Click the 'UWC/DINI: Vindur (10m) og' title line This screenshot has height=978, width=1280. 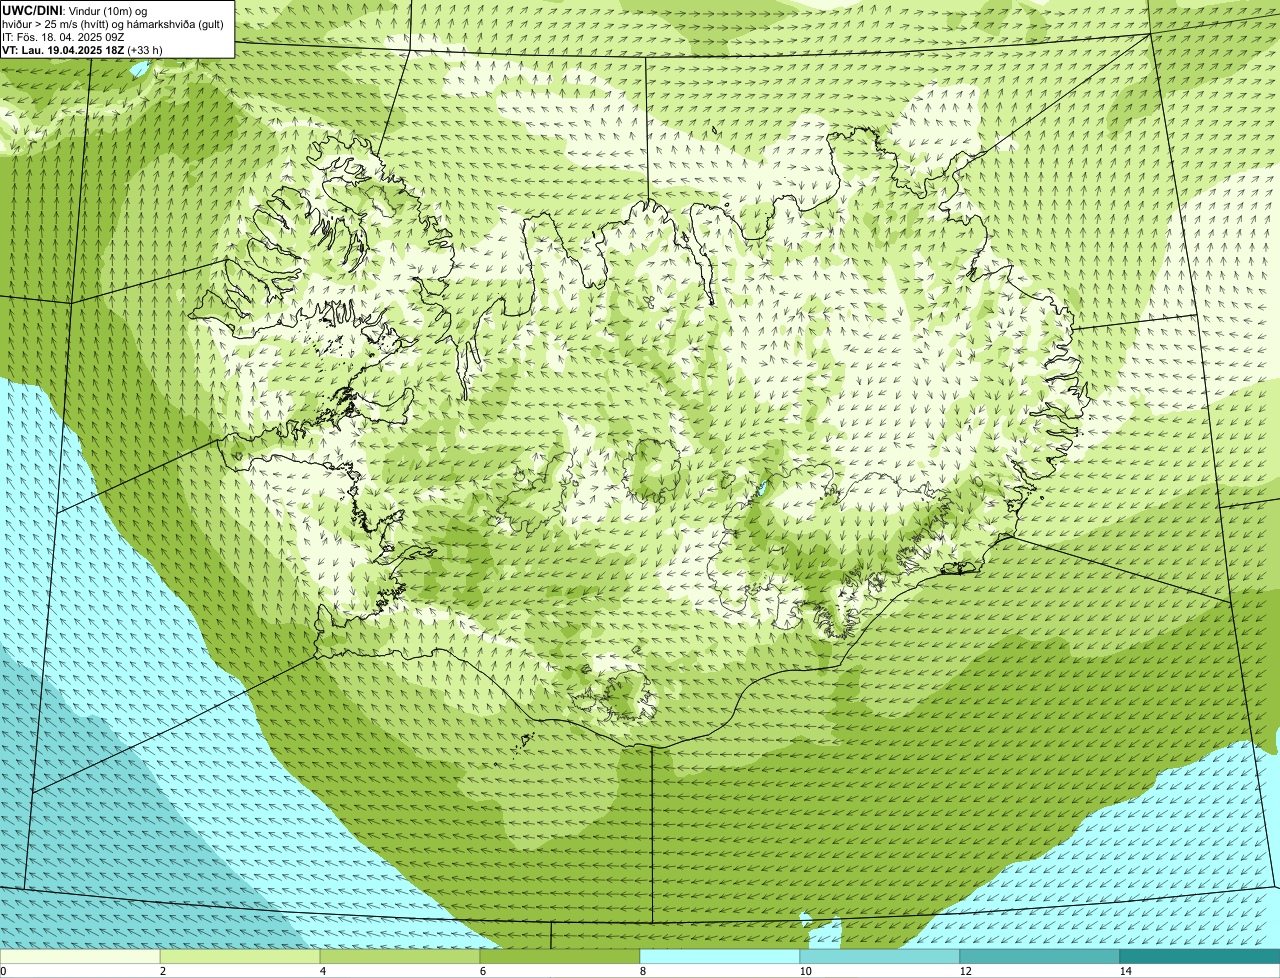[x=75, y=11]
